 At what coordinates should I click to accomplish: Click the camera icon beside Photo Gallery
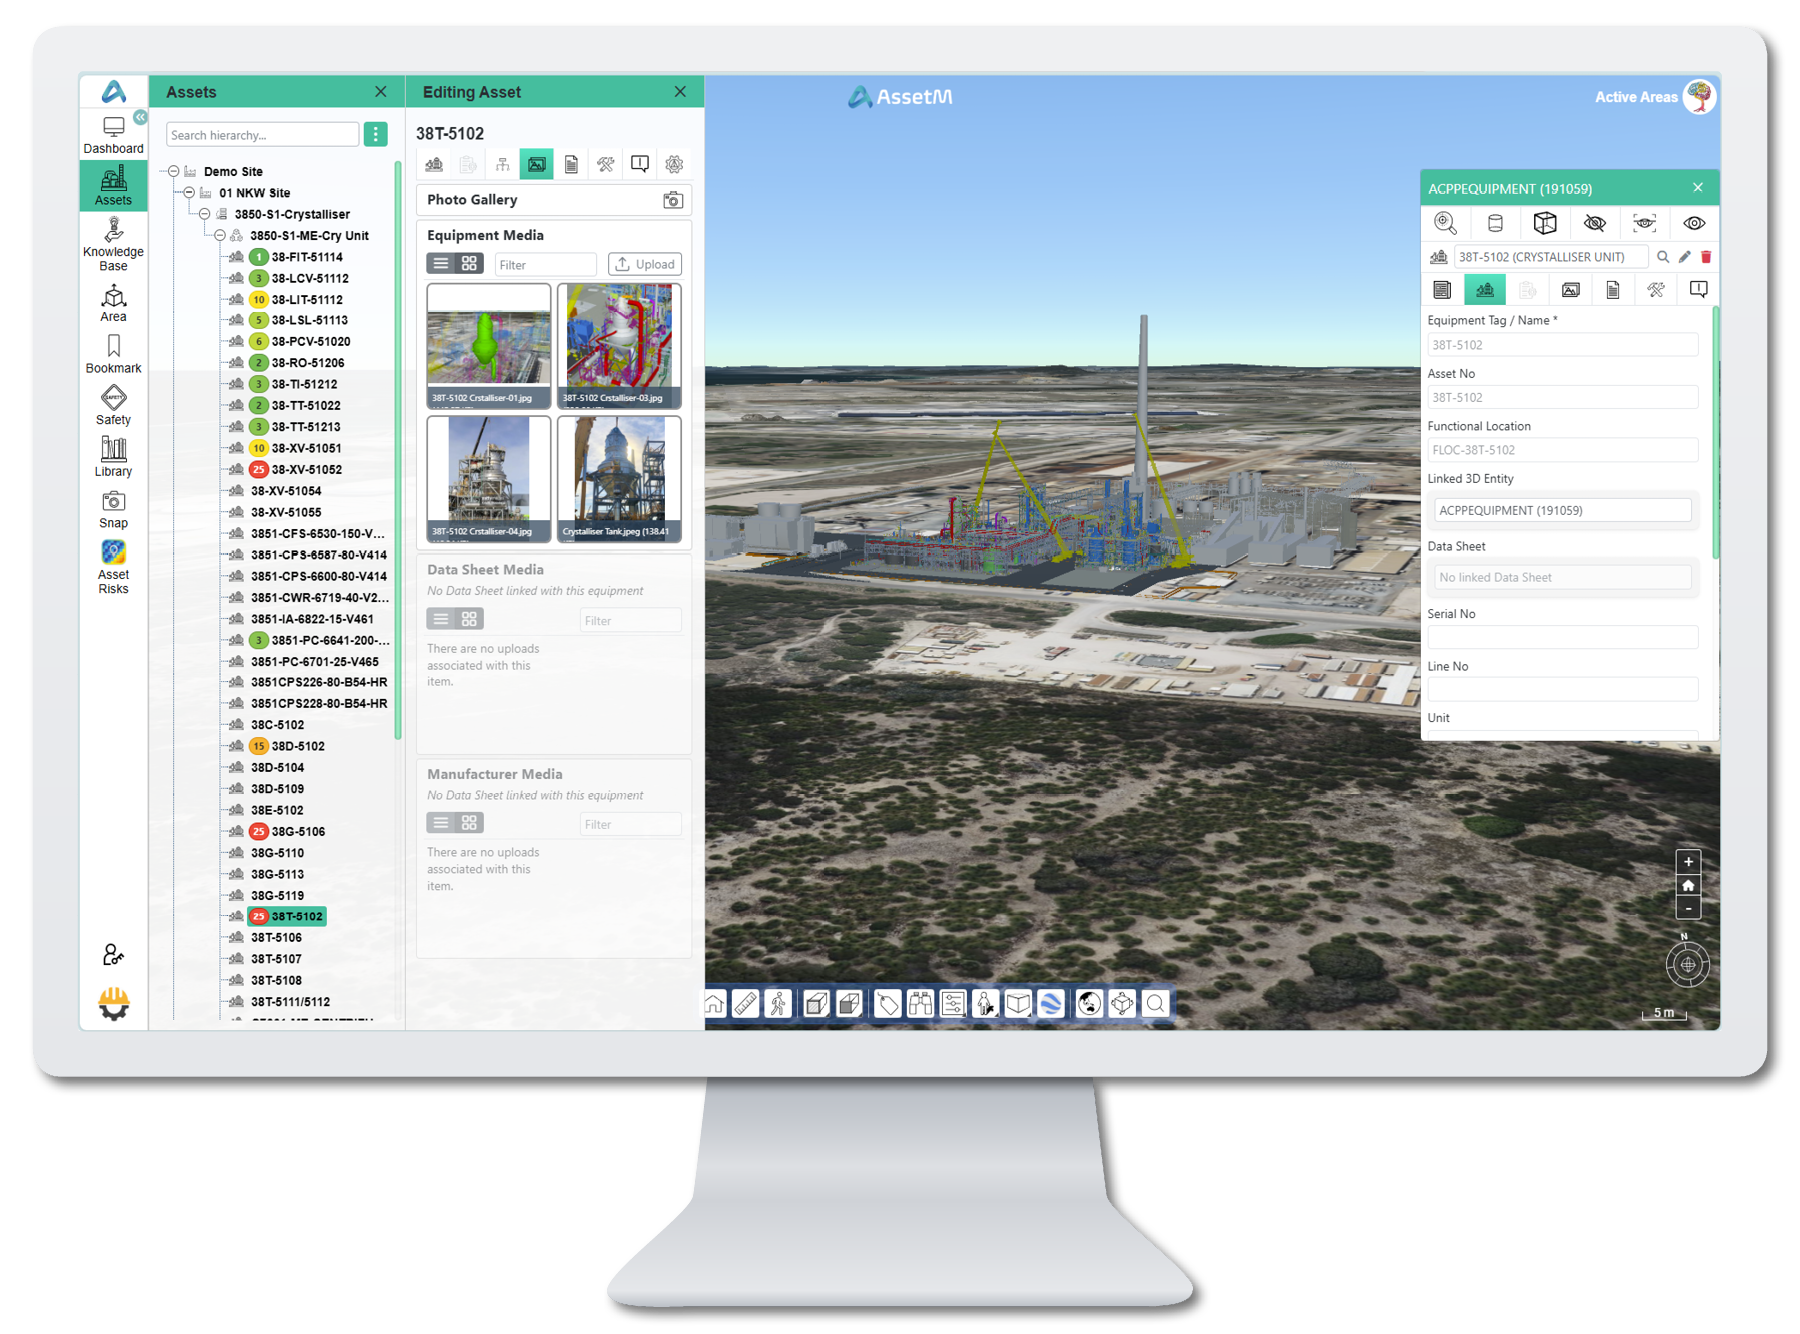tap(673, 200)
